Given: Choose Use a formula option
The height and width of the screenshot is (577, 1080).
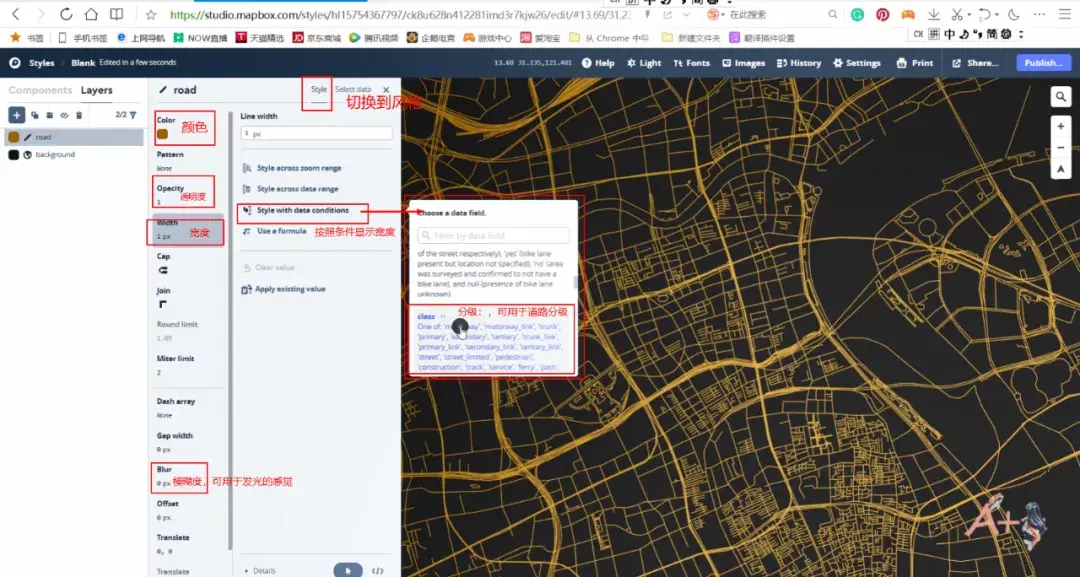Looking at the screenshot, I should pyautogui.click(x=275, y=231).
